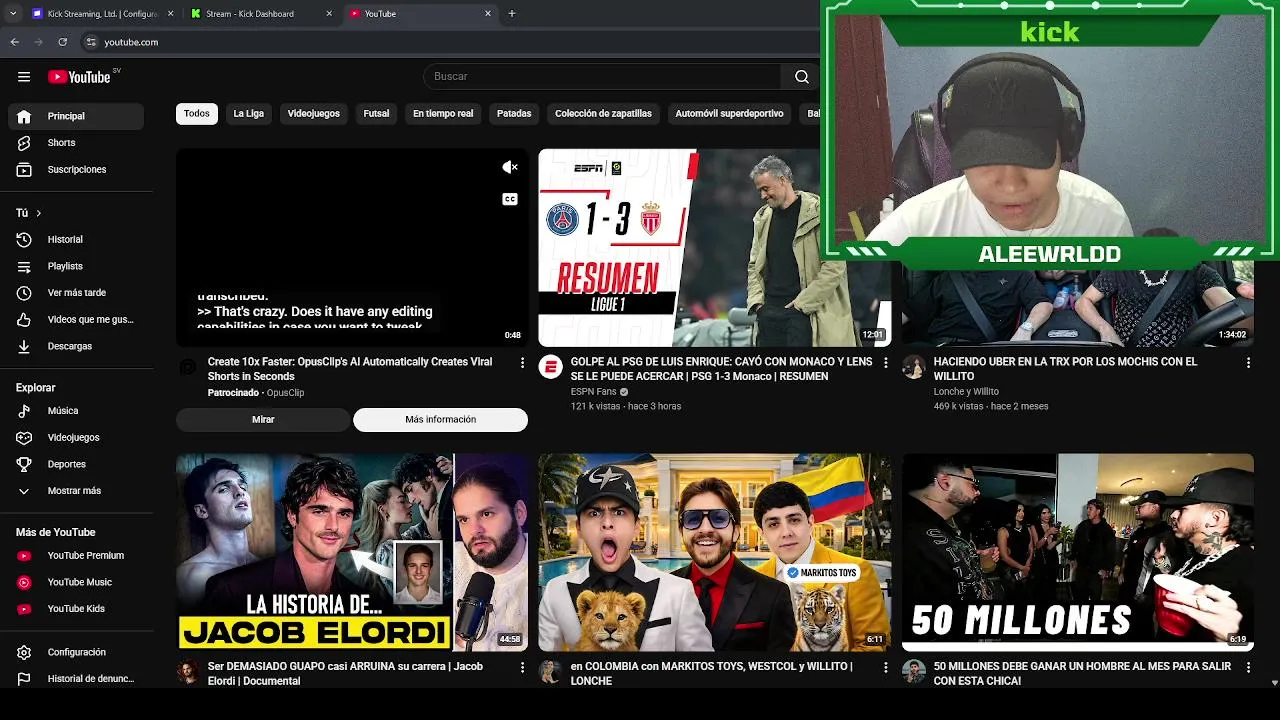Image resolution: width=1280 pixels, height=720 pixels.
Task: Open the Colombia Markitos Toys thumbnail
Action: pos(714,553)
